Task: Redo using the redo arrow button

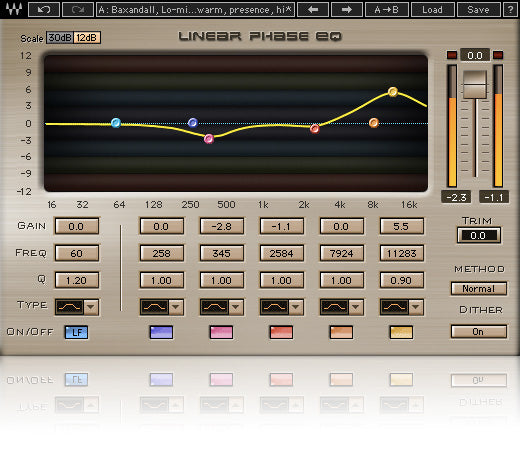Action: [x=78, y=10]
